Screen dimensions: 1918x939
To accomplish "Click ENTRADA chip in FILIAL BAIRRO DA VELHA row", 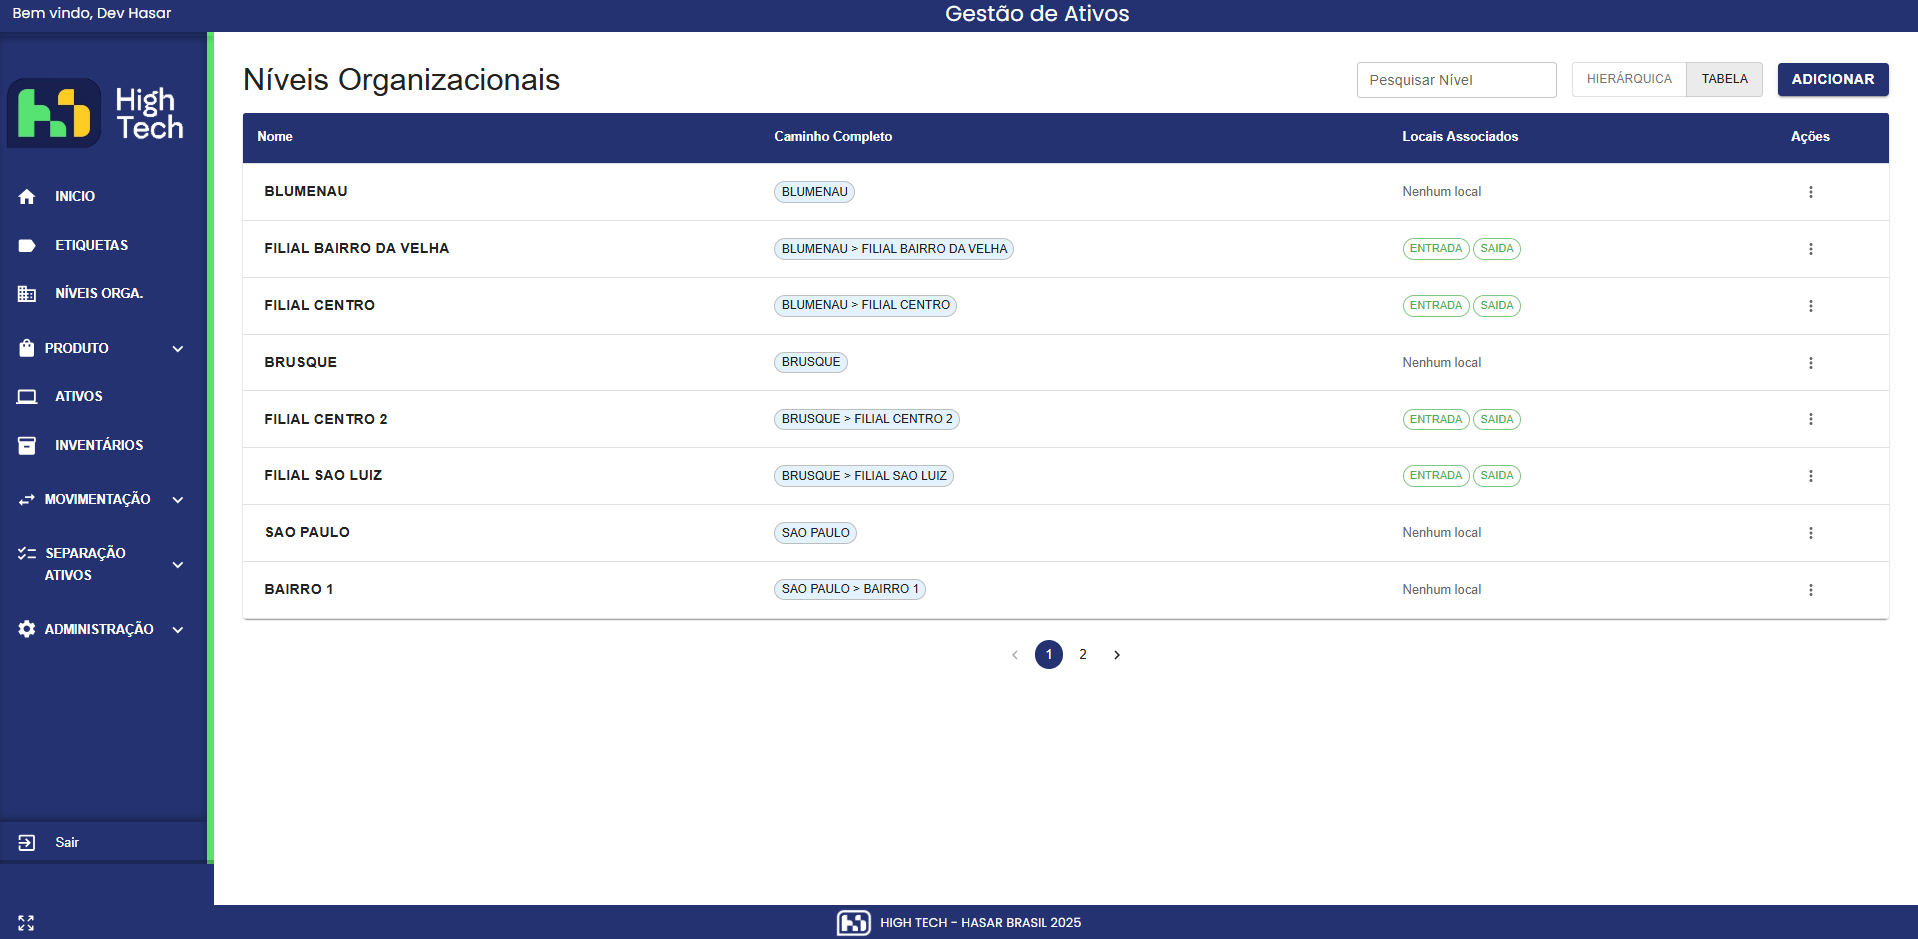I will (1435, 249).
